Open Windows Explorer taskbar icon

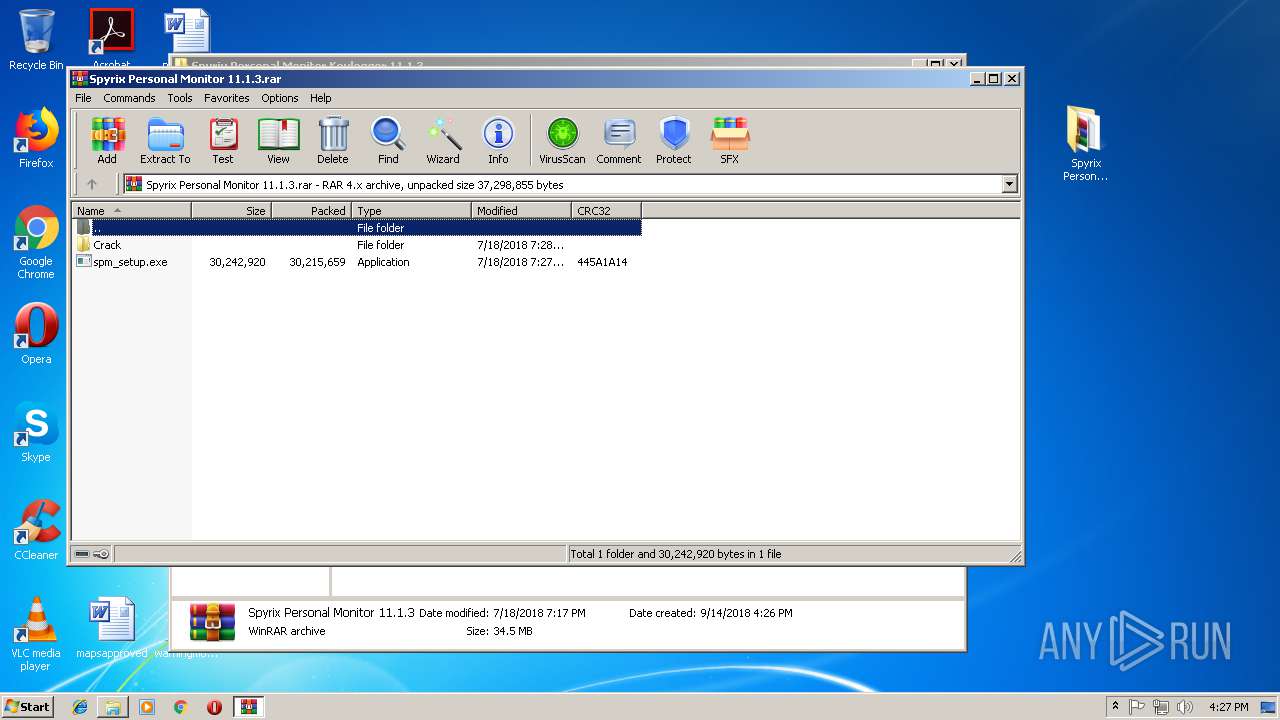coord(113,707)
